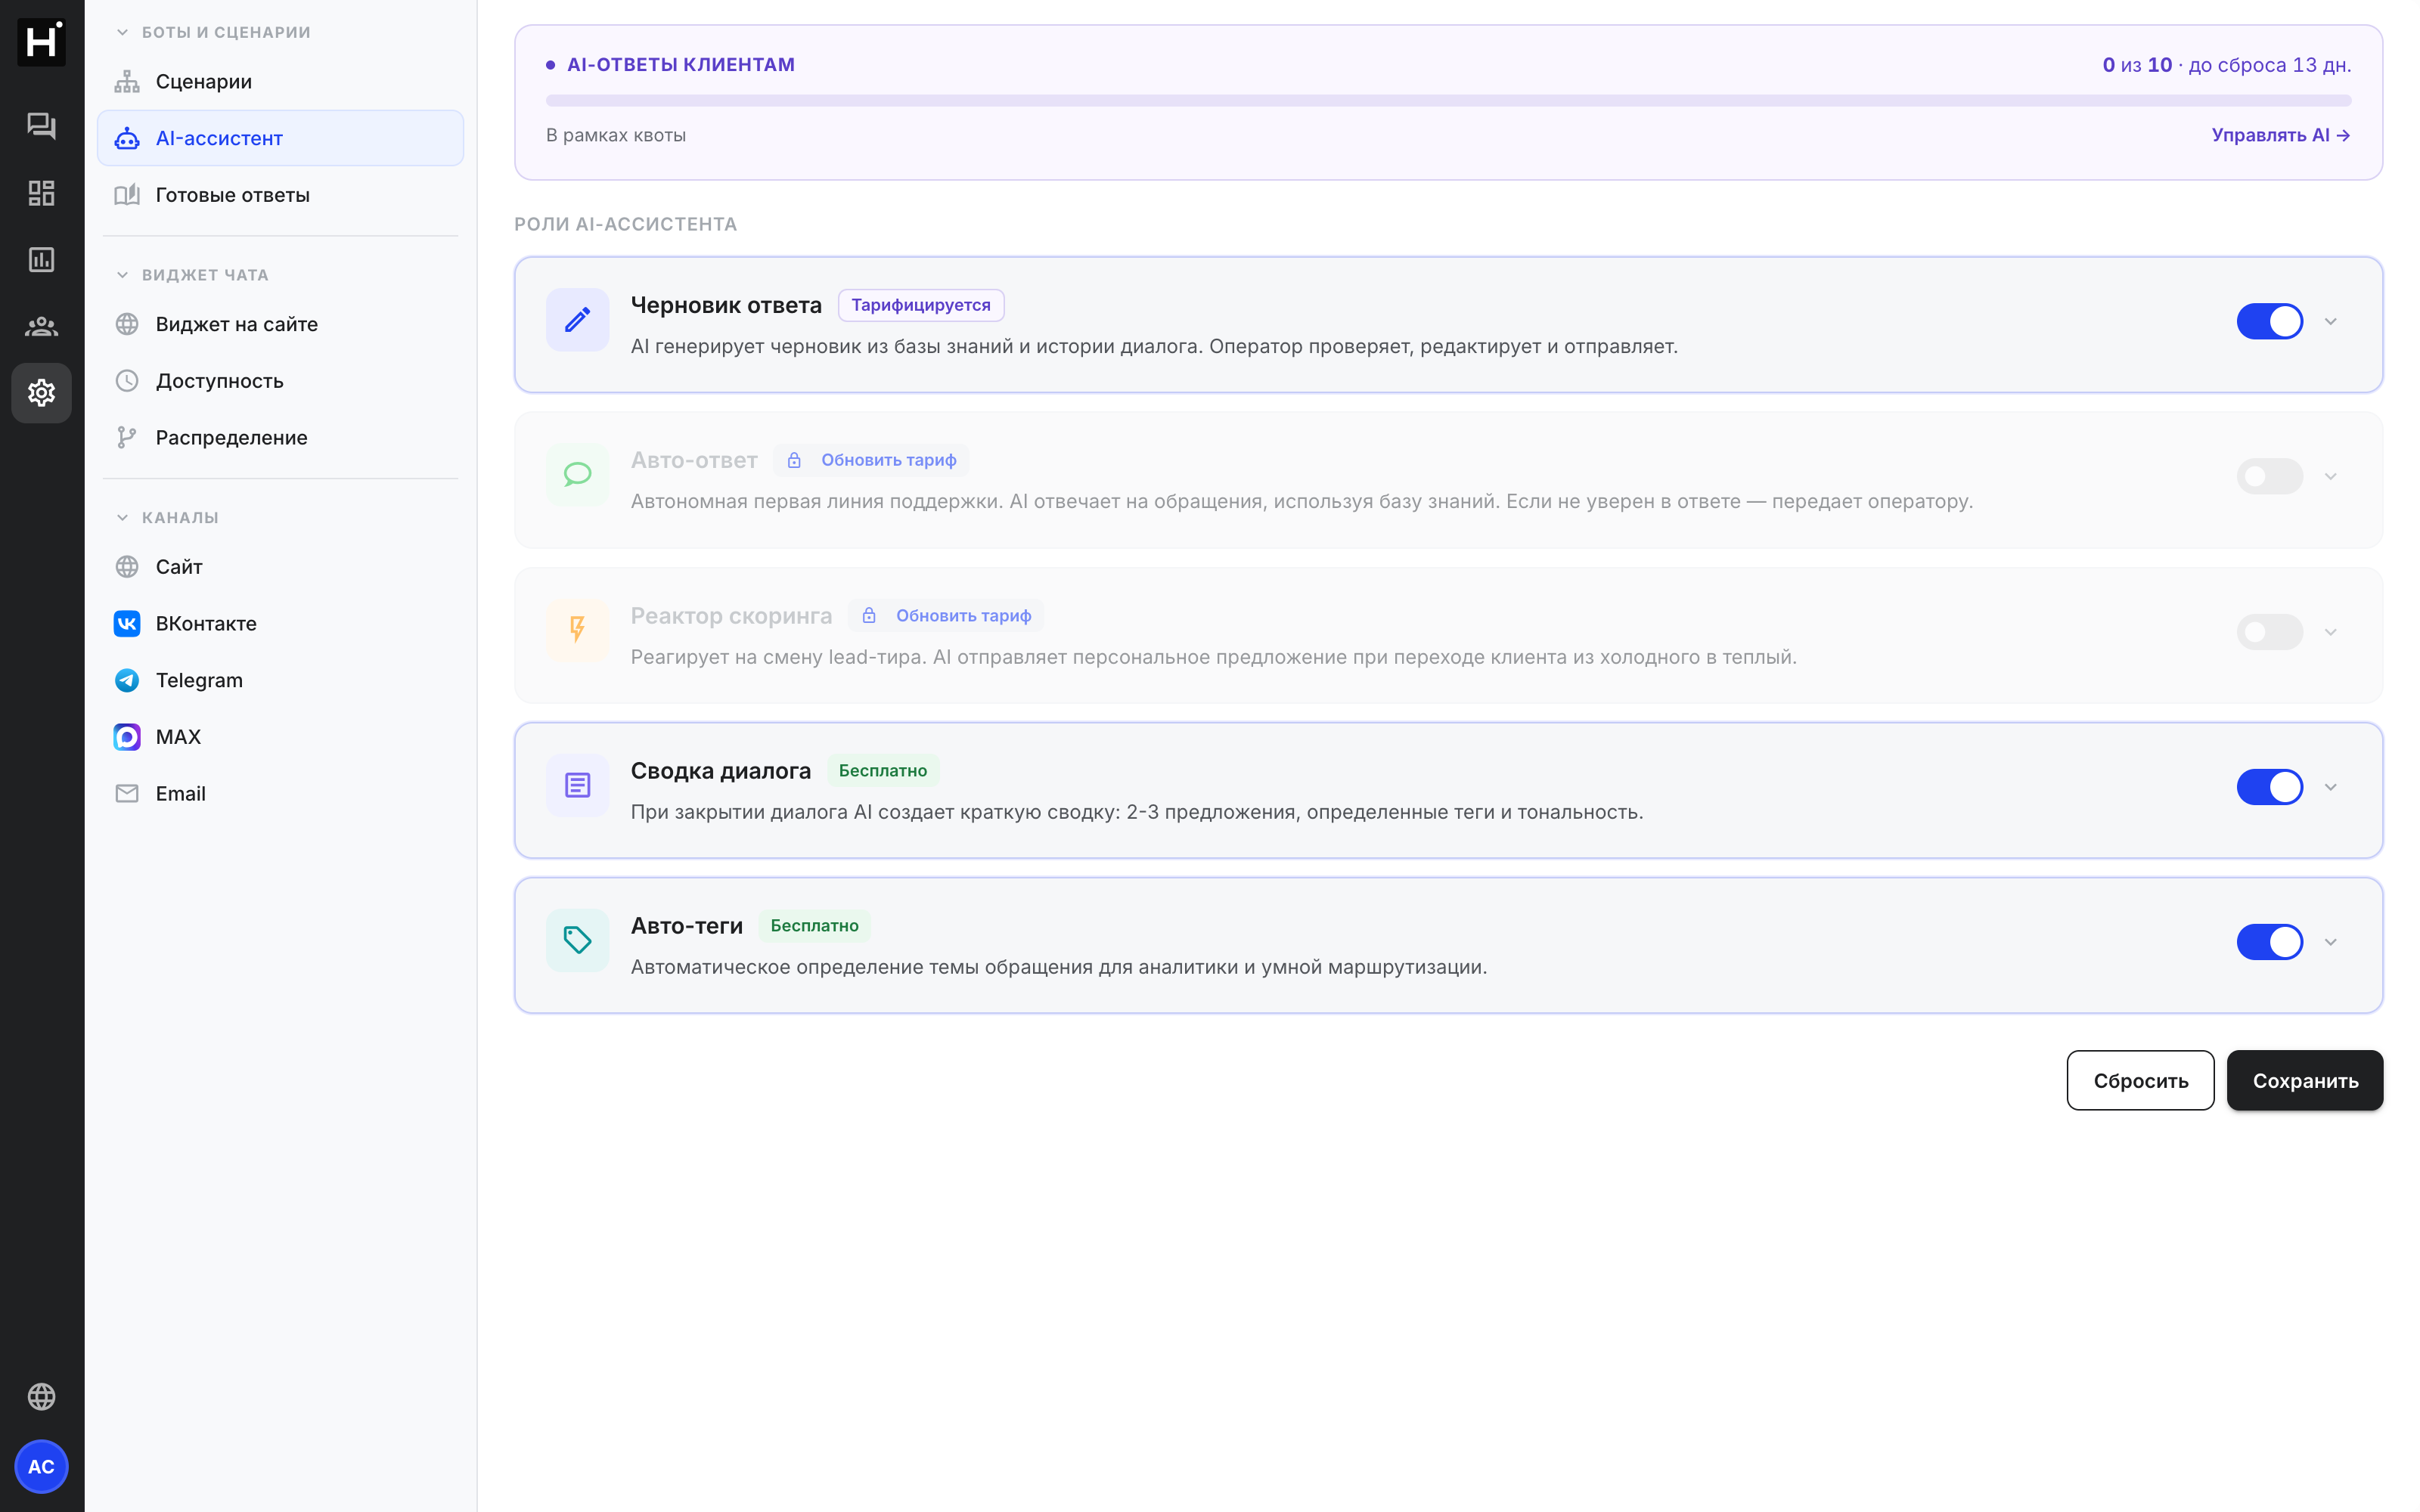Click the Черновик ответа pencil icon

point(577,320)
